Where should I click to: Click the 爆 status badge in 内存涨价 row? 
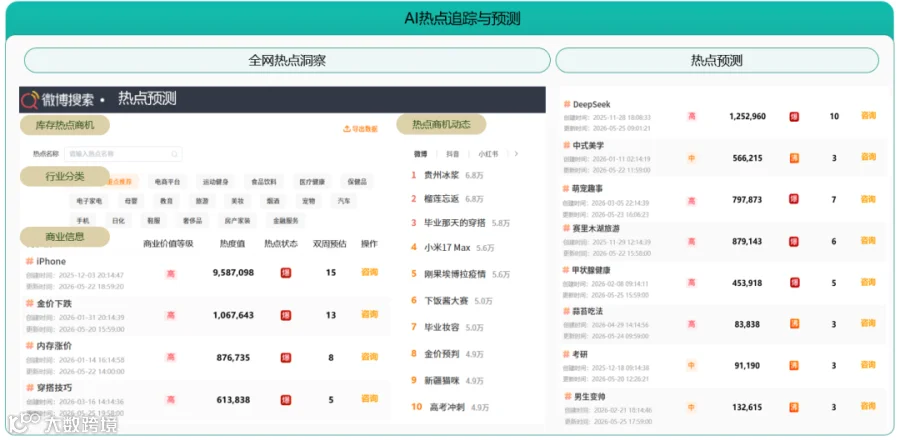pyautogui.click(x=286, y=358)
